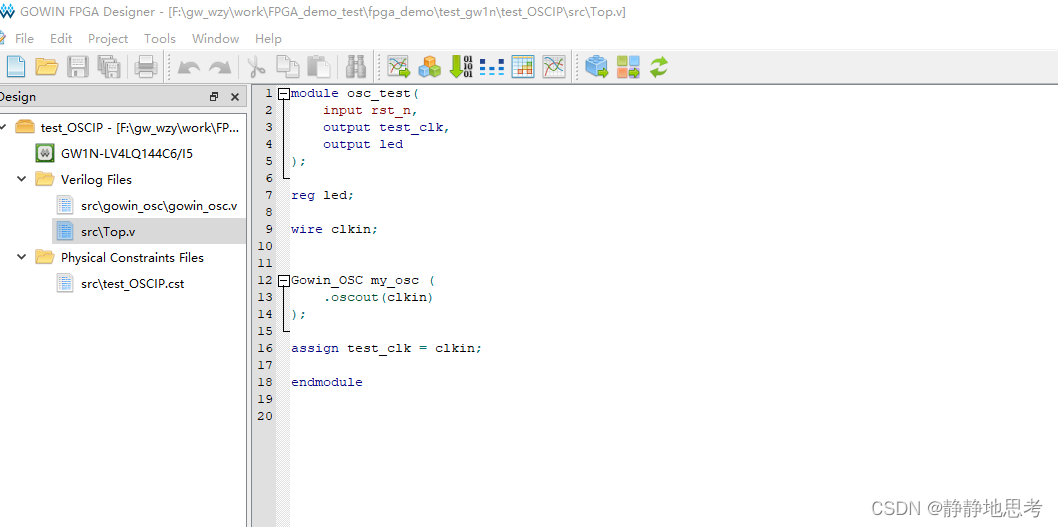Click the Print toolbar icon
Viewport: 1058px width, 527px height.
click(146, 66)
